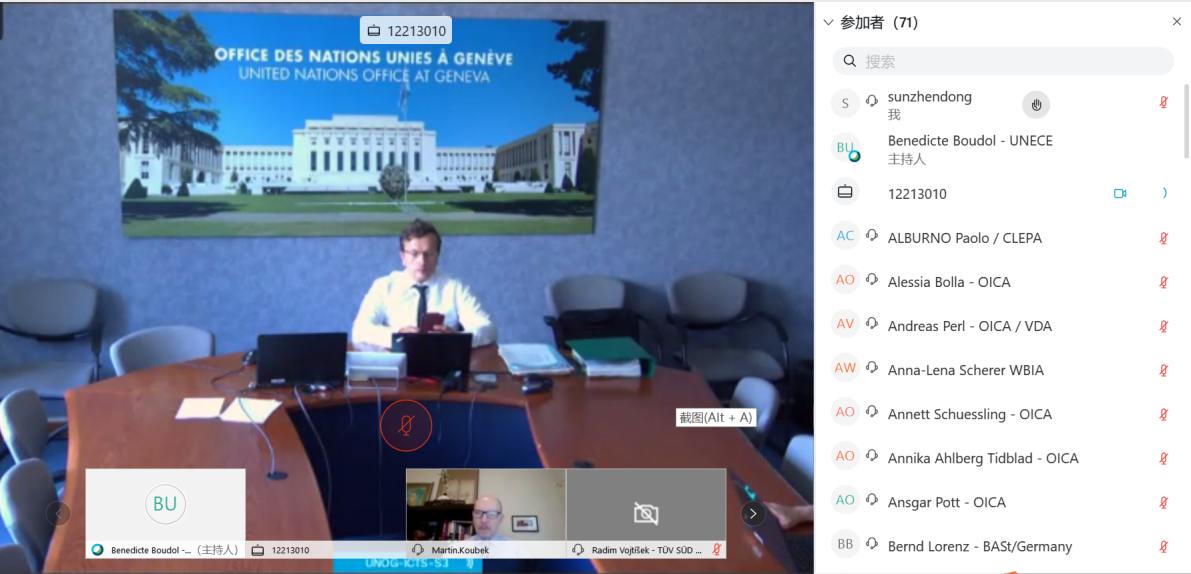Click the video camera icon for 12213010
The image size is (1191, 574).
pos(1120,194)
